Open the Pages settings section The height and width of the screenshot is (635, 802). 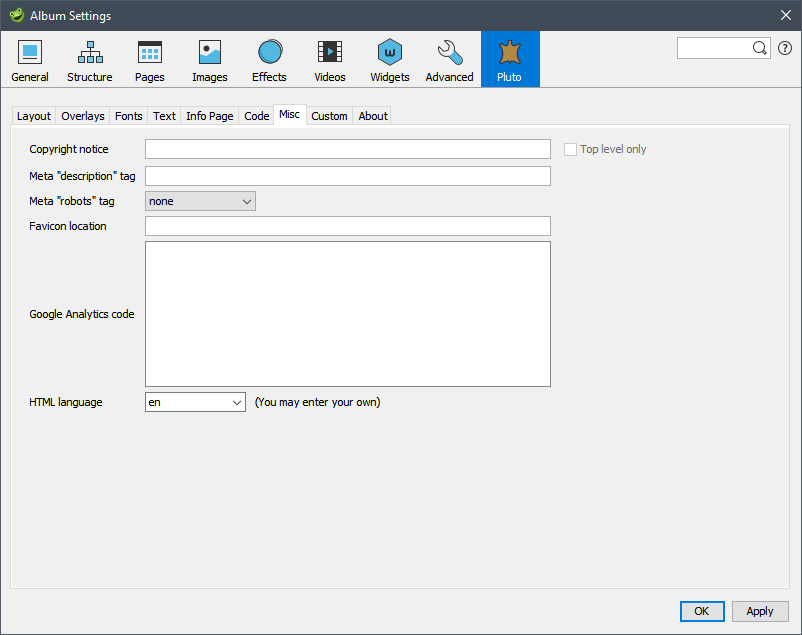(150, 59)
